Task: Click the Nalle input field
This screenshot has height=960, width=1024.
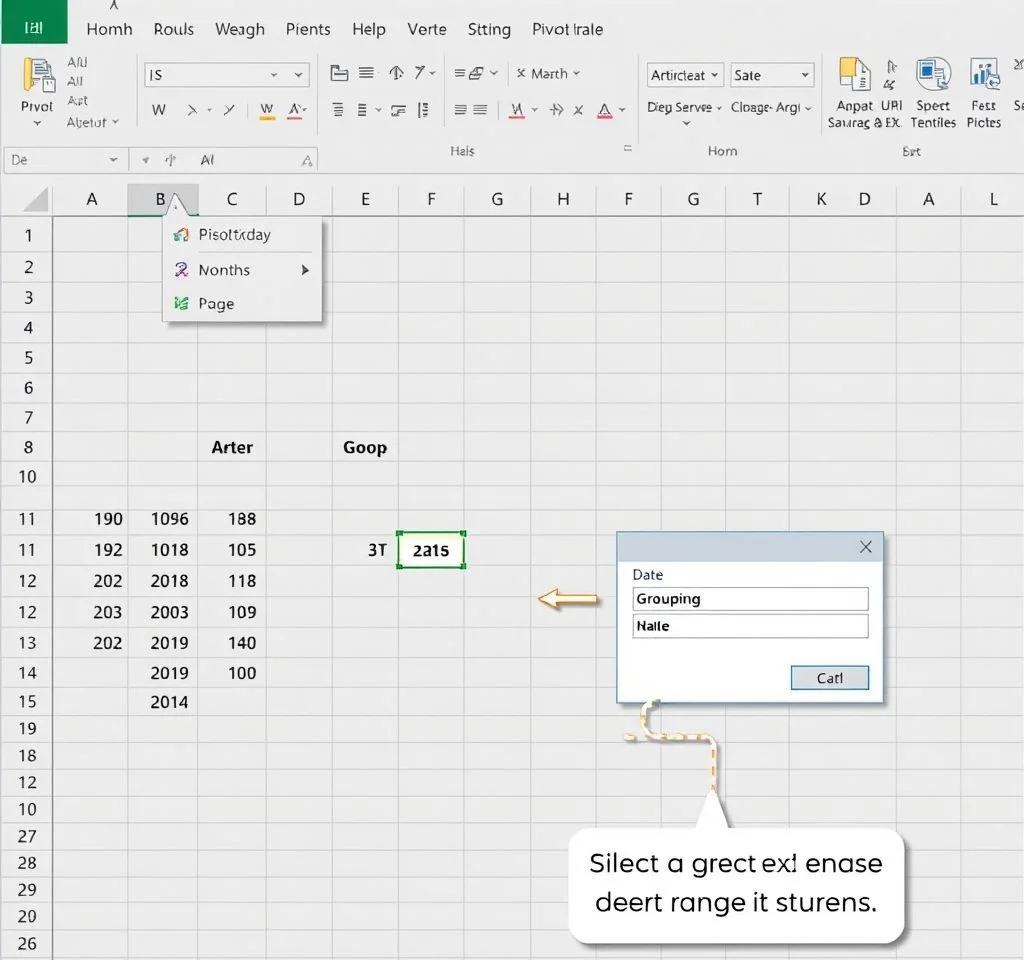Action: tap(750, 626)
